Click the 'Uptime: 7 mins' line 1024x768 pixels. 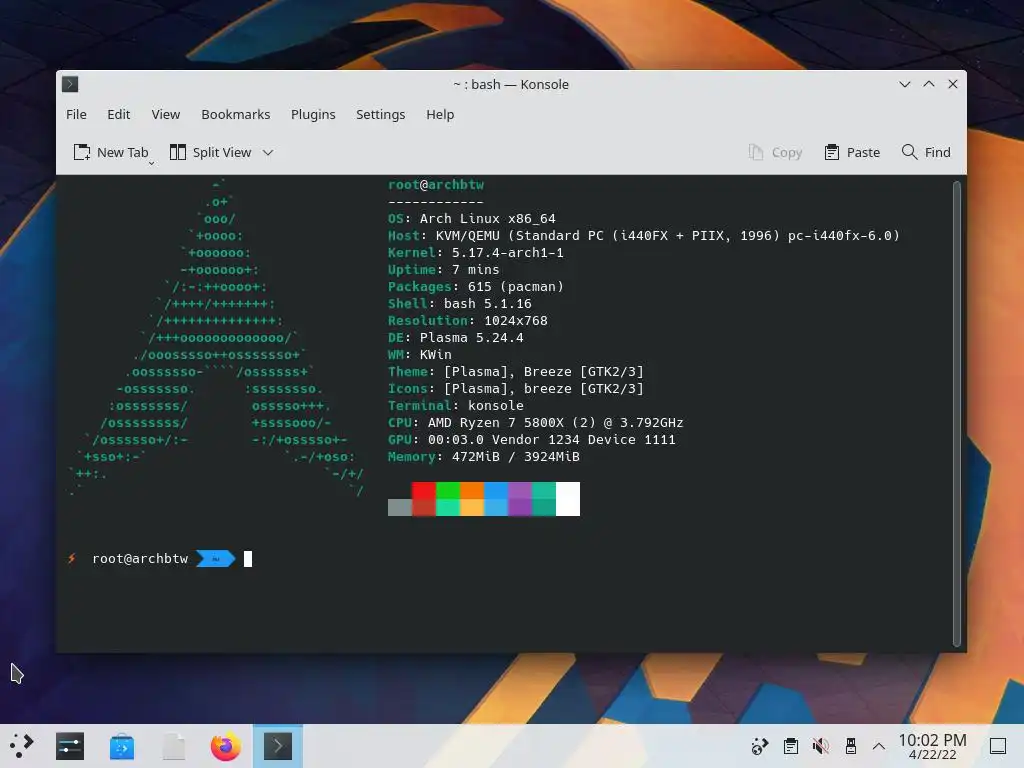[443, 270]
